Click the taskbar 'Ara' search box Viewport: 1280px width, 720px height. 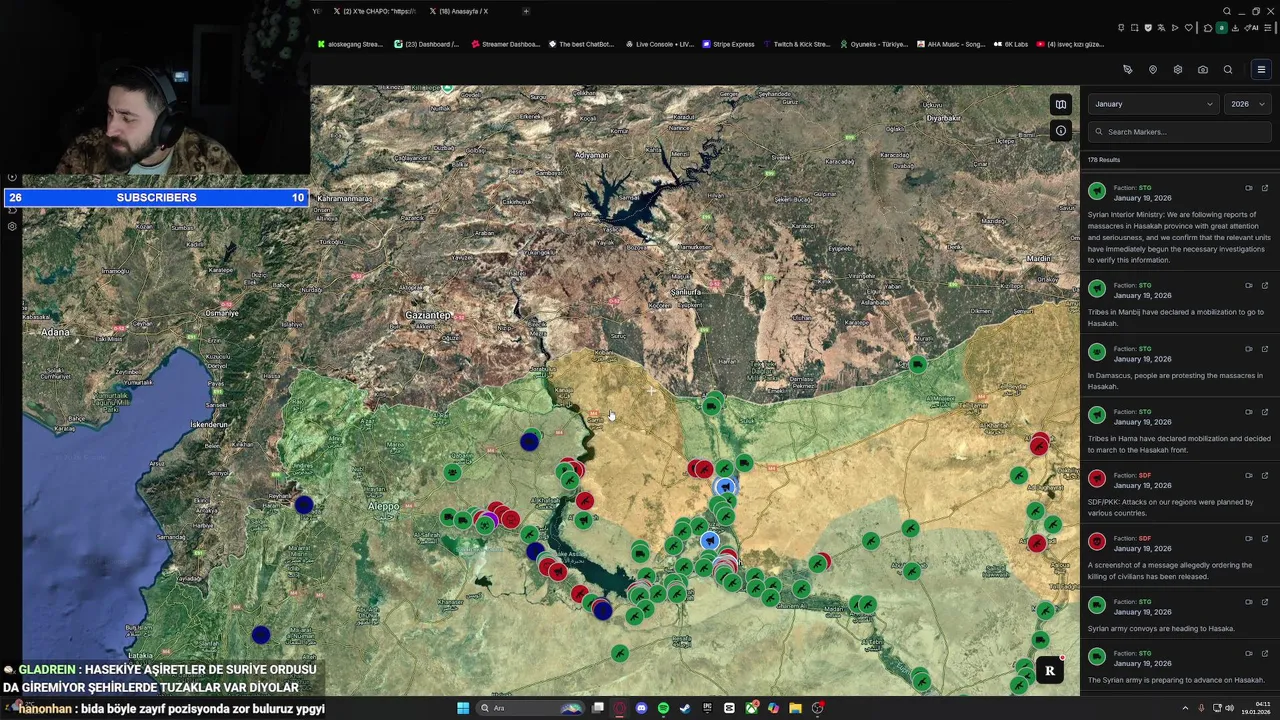(x=530, y=708)
